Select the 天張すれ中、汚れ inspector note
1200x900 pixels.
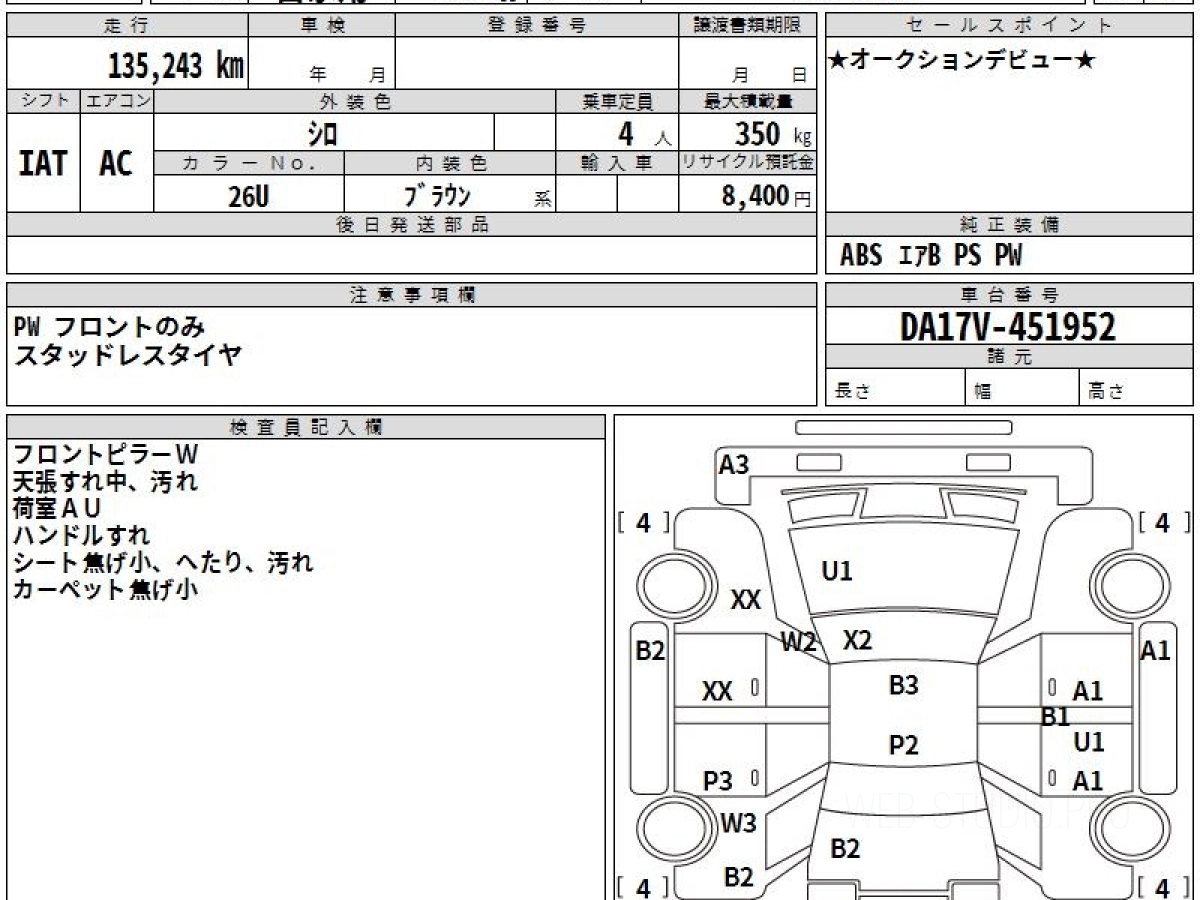point(105,482)
